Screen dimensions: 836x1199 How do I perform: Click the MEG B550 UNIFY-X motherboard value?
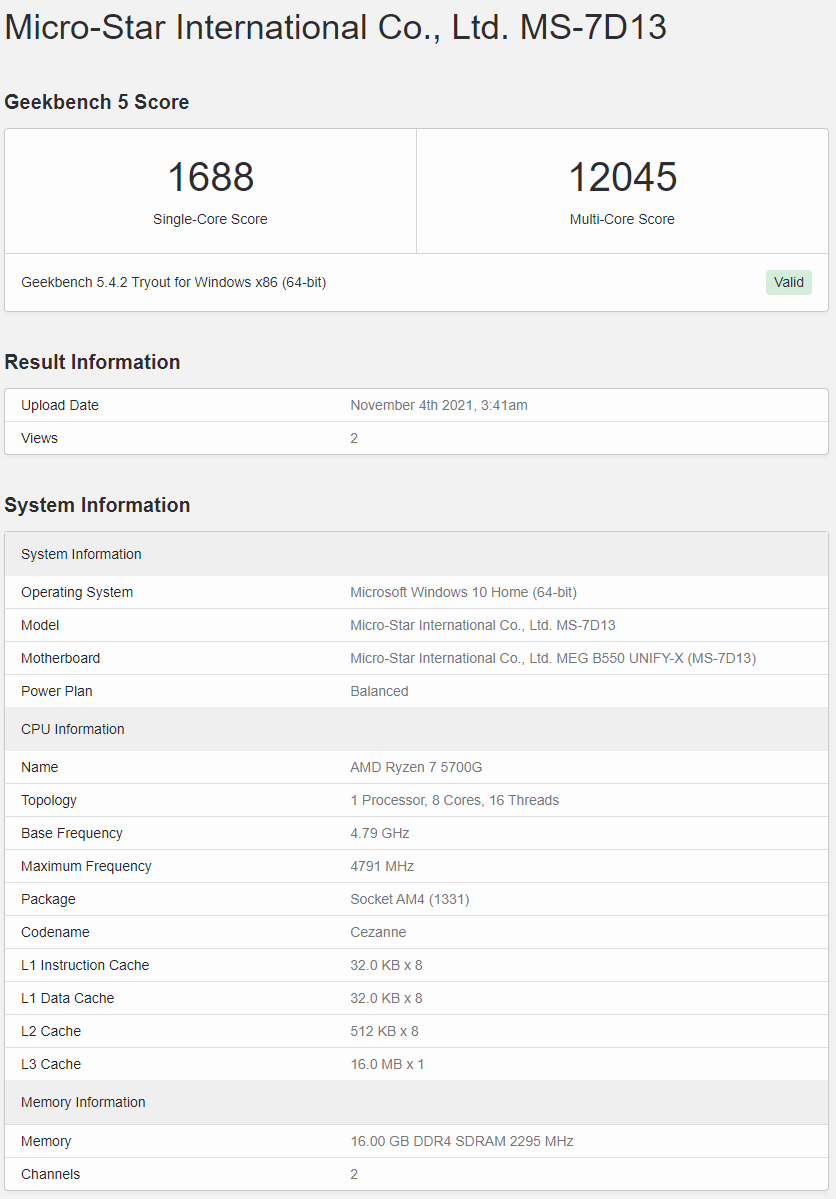click(x=552, y=658)
